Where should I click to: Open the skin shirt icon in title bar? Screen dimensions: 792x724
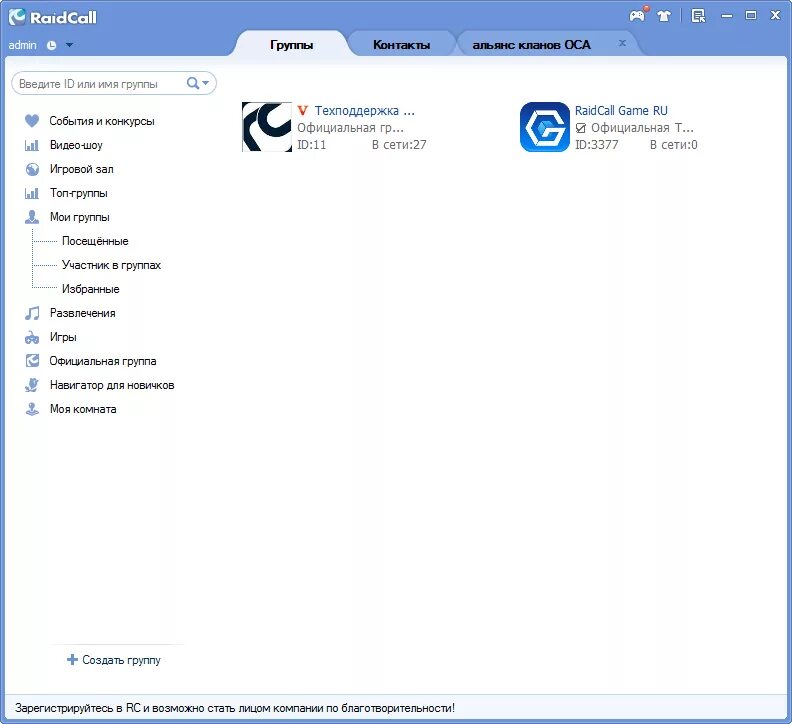[664, 16]
